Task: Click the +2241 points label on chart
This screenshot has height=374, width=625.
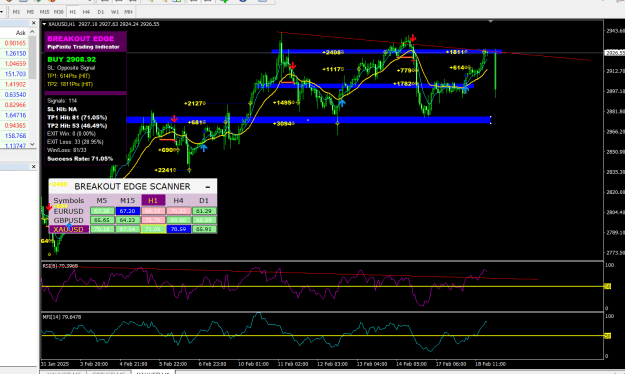Action: tap(165, 170)
